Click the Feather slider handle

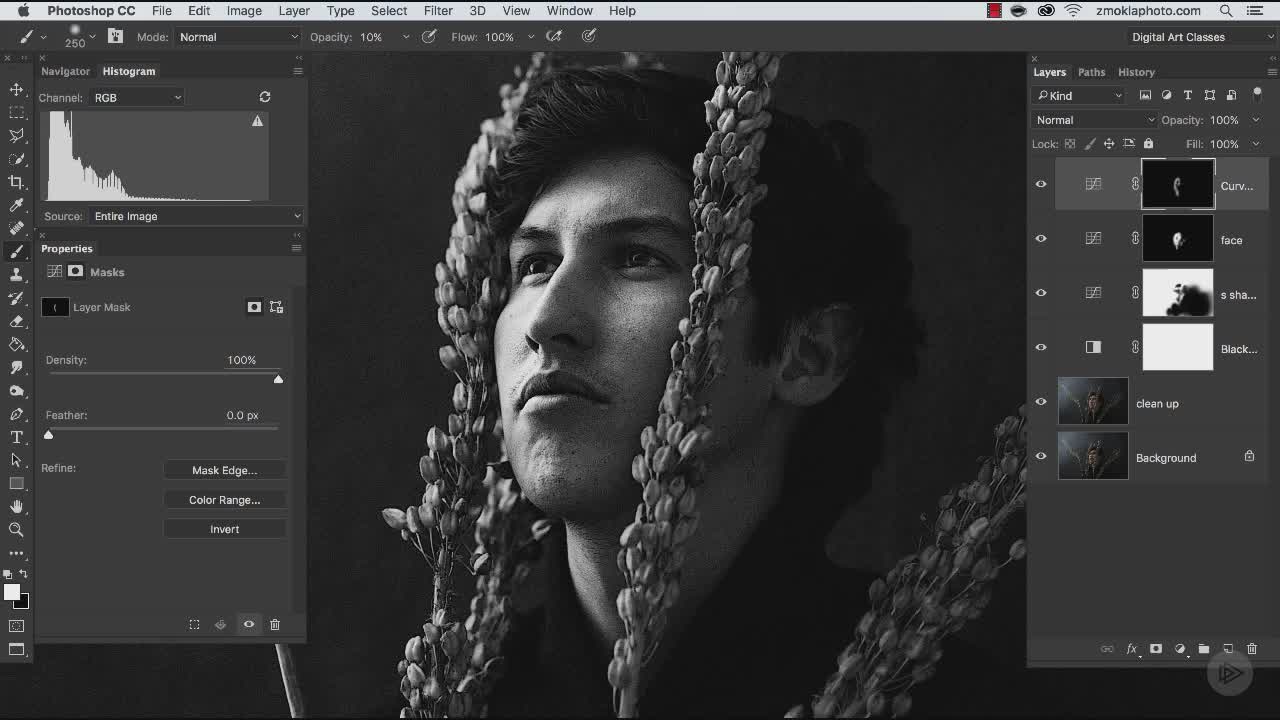[x=48, y=434]
